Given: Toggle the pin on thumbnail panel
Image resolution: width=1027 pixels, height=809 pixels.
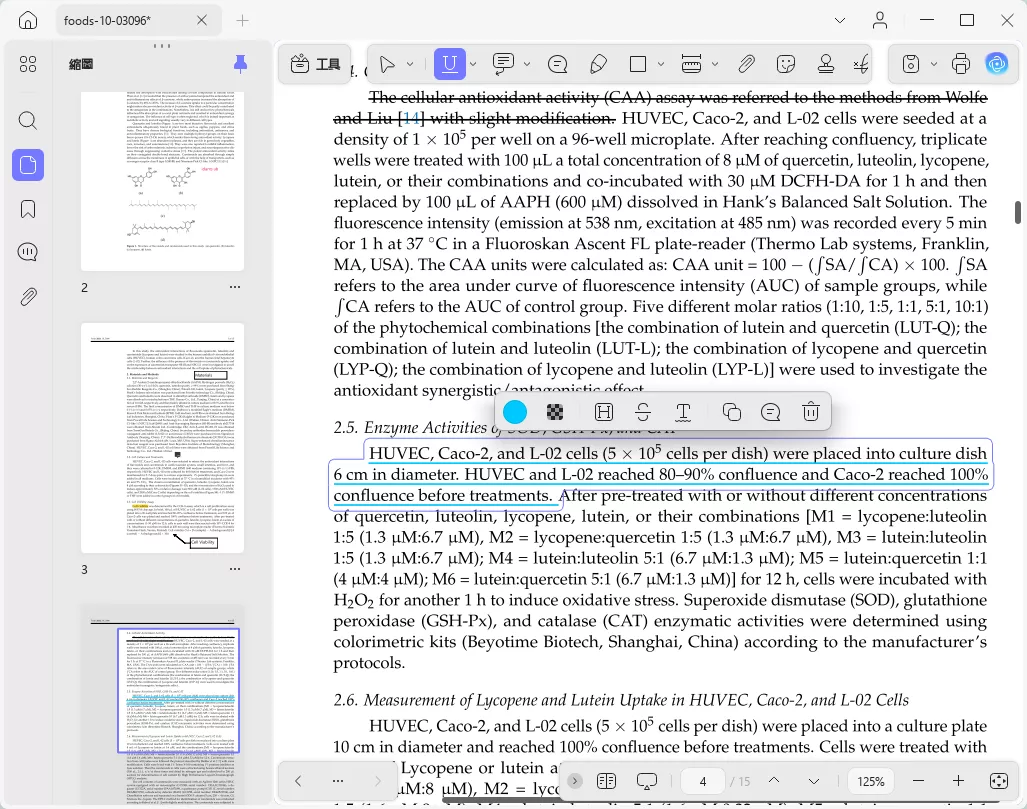Looking at the screenshot, I should [x=240, y=64].
